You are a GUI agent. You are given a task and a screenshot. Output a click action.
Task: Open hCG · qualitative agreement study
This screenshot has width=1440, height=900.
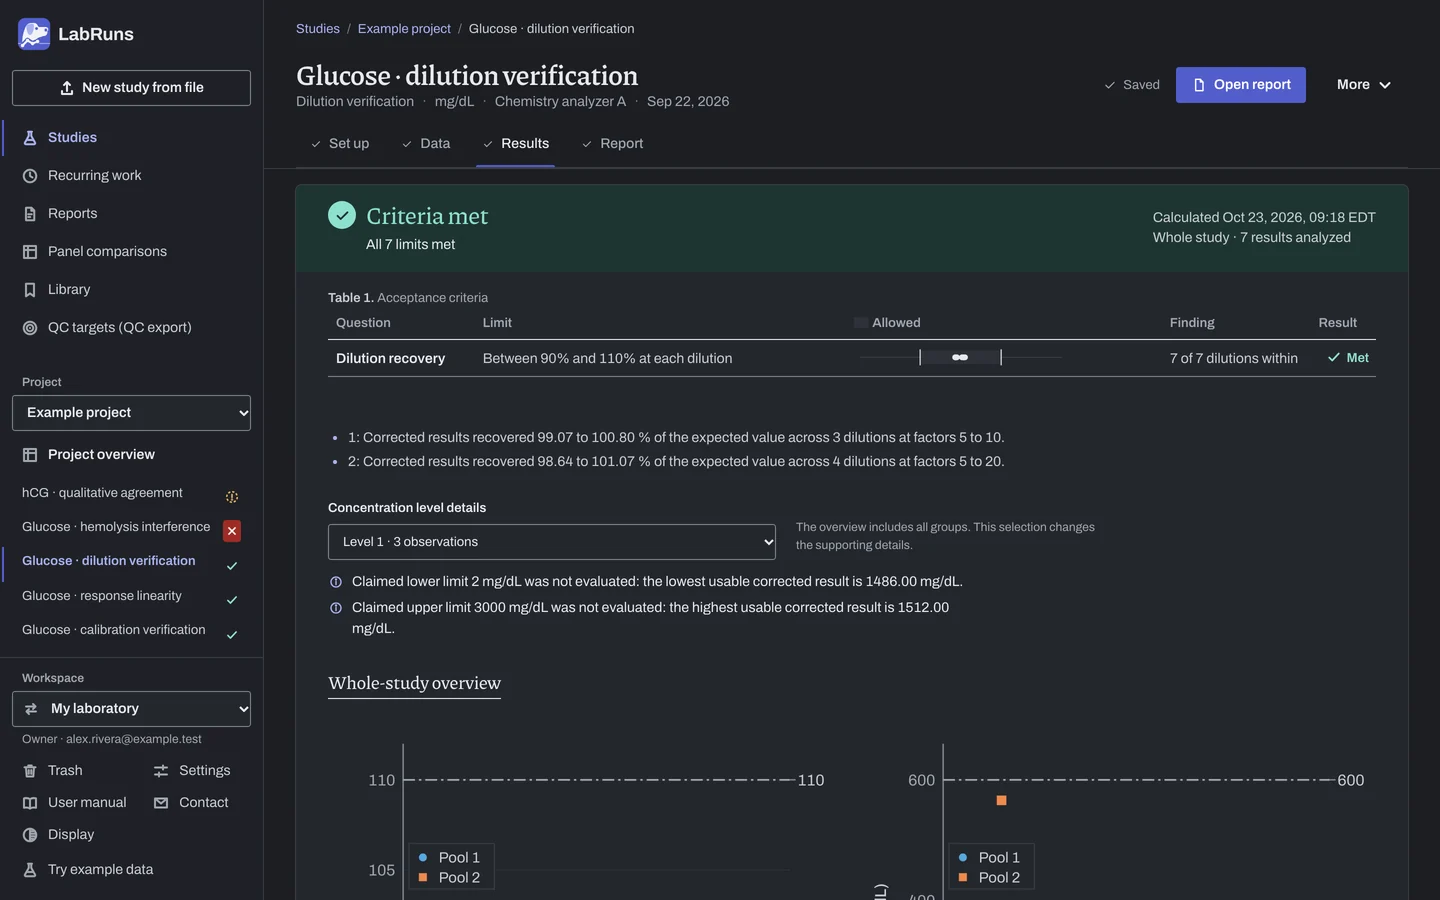[102, 493]
